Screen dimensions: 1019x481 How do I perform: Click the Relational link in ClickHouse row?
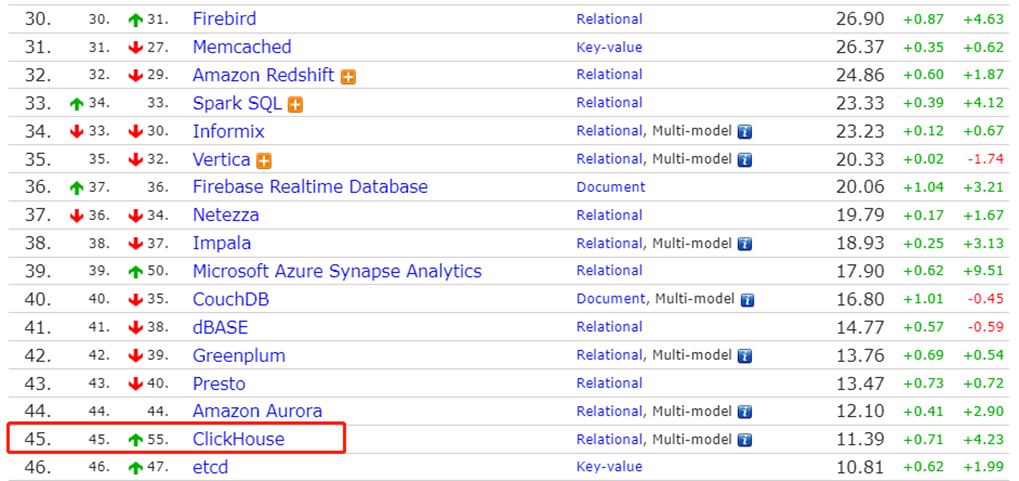point(609,440)
